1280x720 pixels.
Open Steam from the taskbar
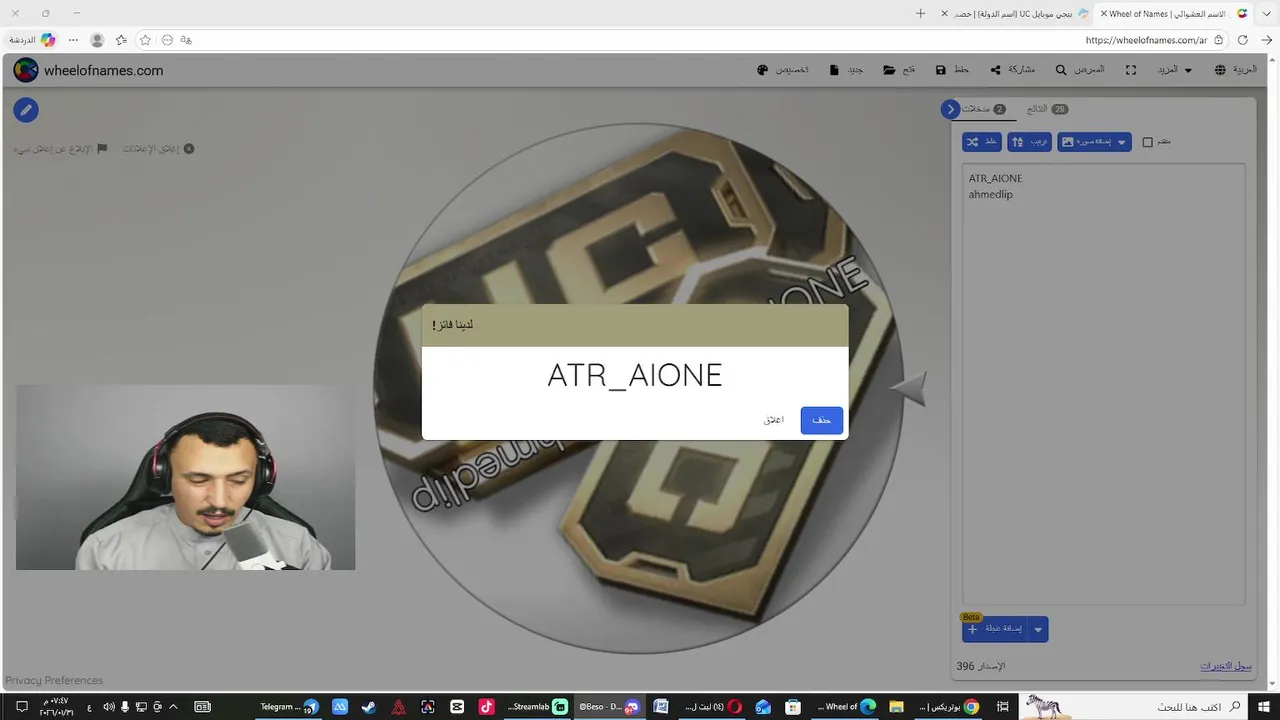click(x=369, y=707)
